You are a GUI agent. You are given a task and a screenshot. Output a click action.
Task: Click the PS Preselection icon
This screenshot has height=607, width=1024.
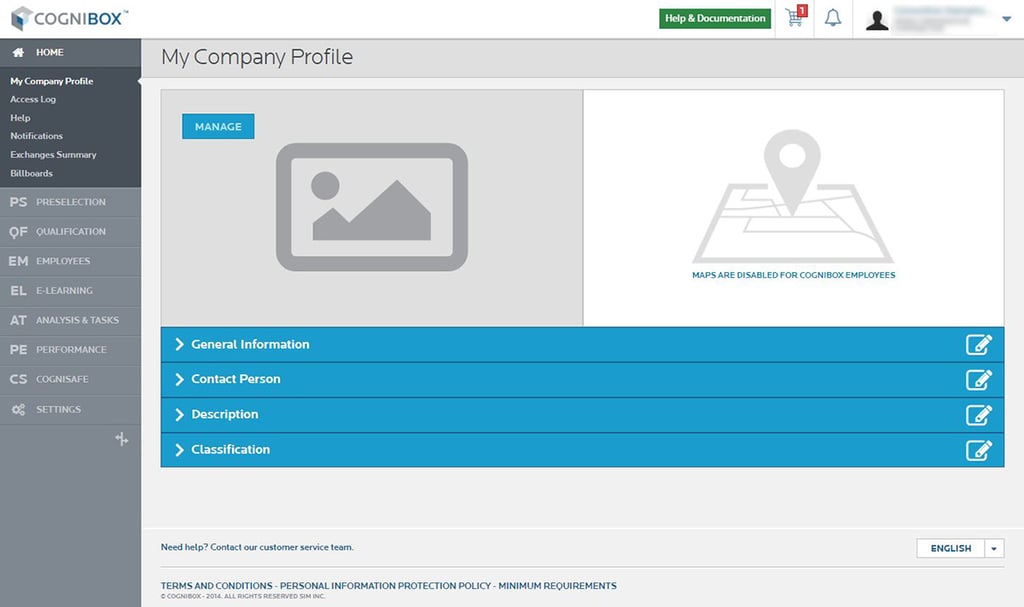(18, 202)
